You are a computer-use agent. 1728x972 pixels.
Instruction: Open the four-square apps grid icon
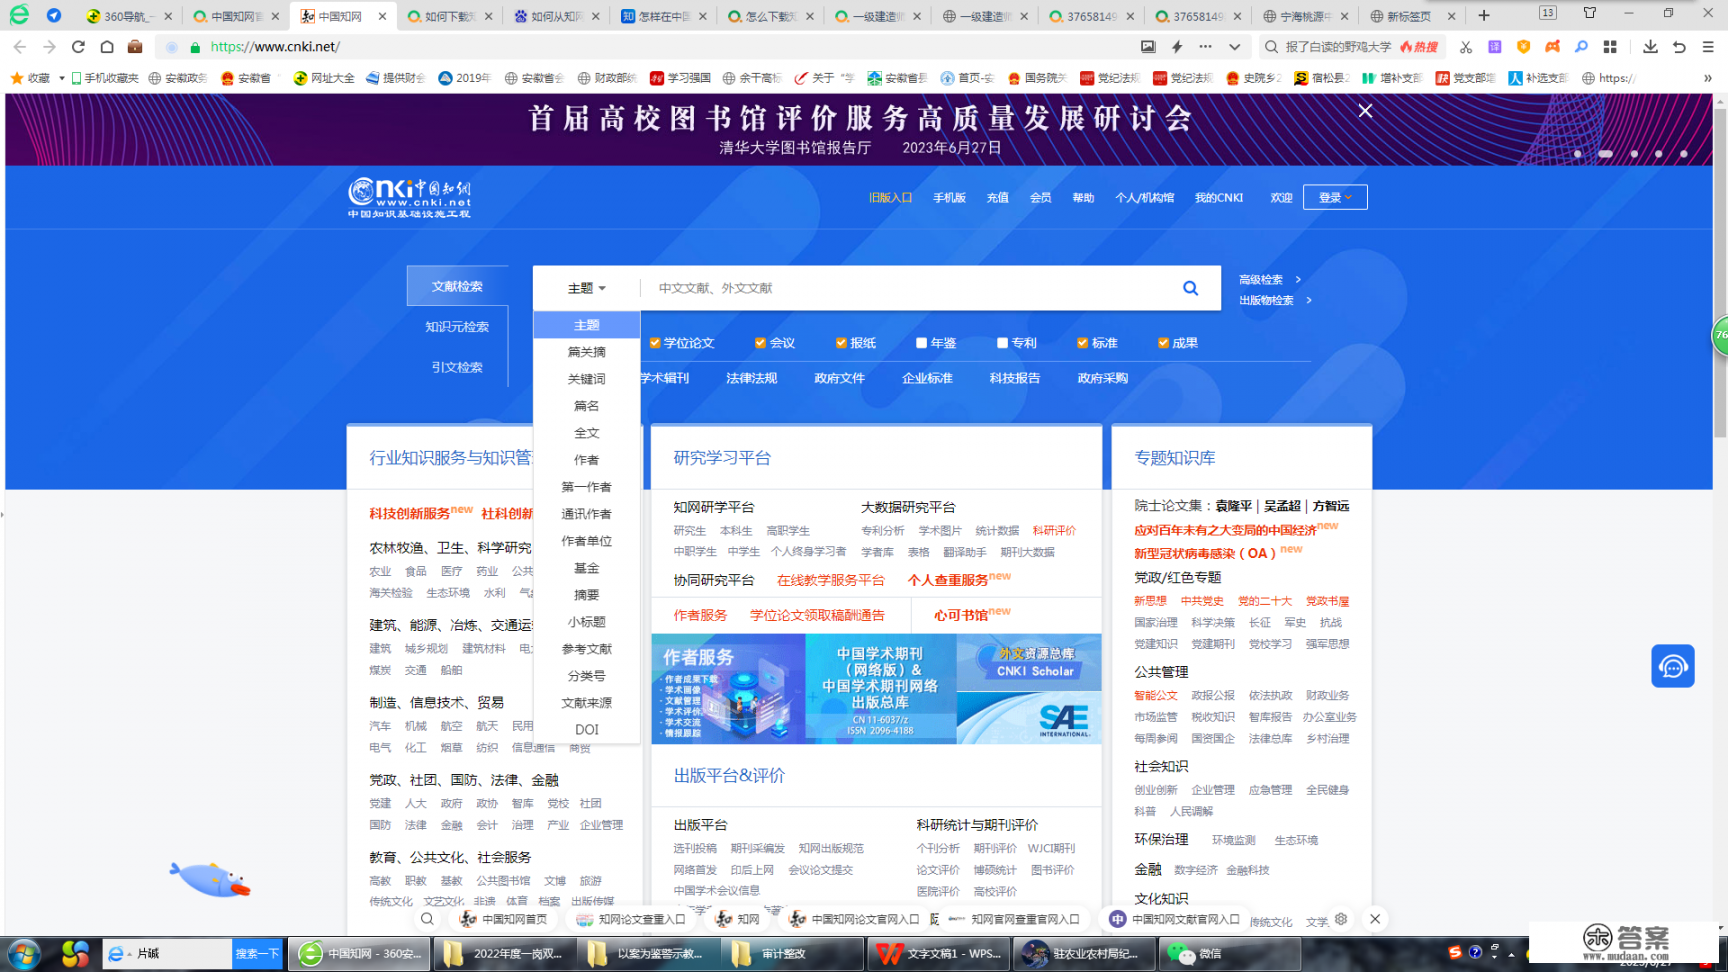tap(1610, 47)
